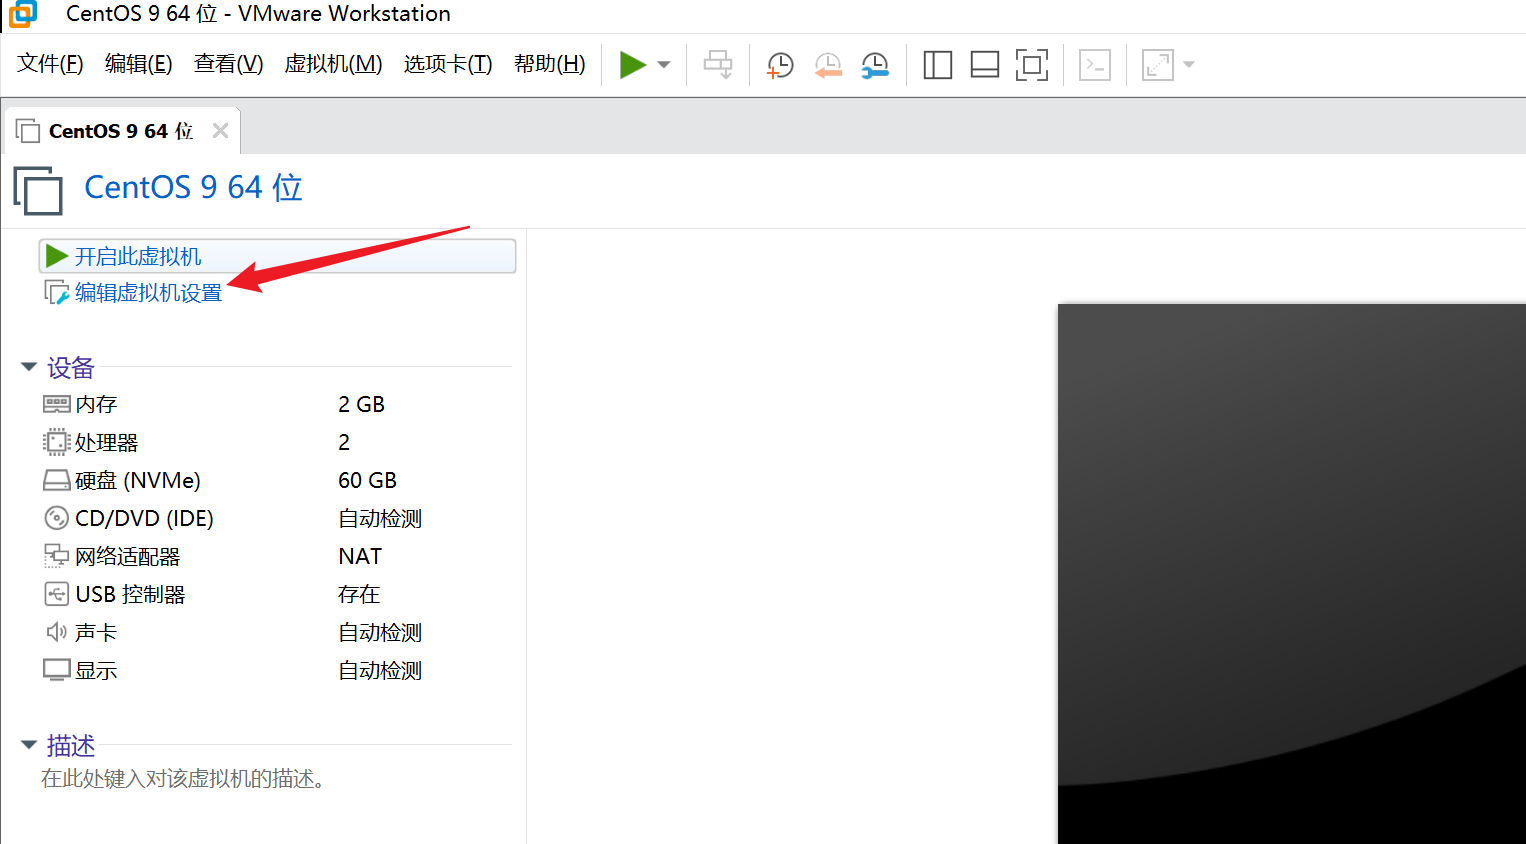Revert to snapshot toolbar icon
The width and height of the screenshot is (1526, 844).
click(x=828, y=65)
